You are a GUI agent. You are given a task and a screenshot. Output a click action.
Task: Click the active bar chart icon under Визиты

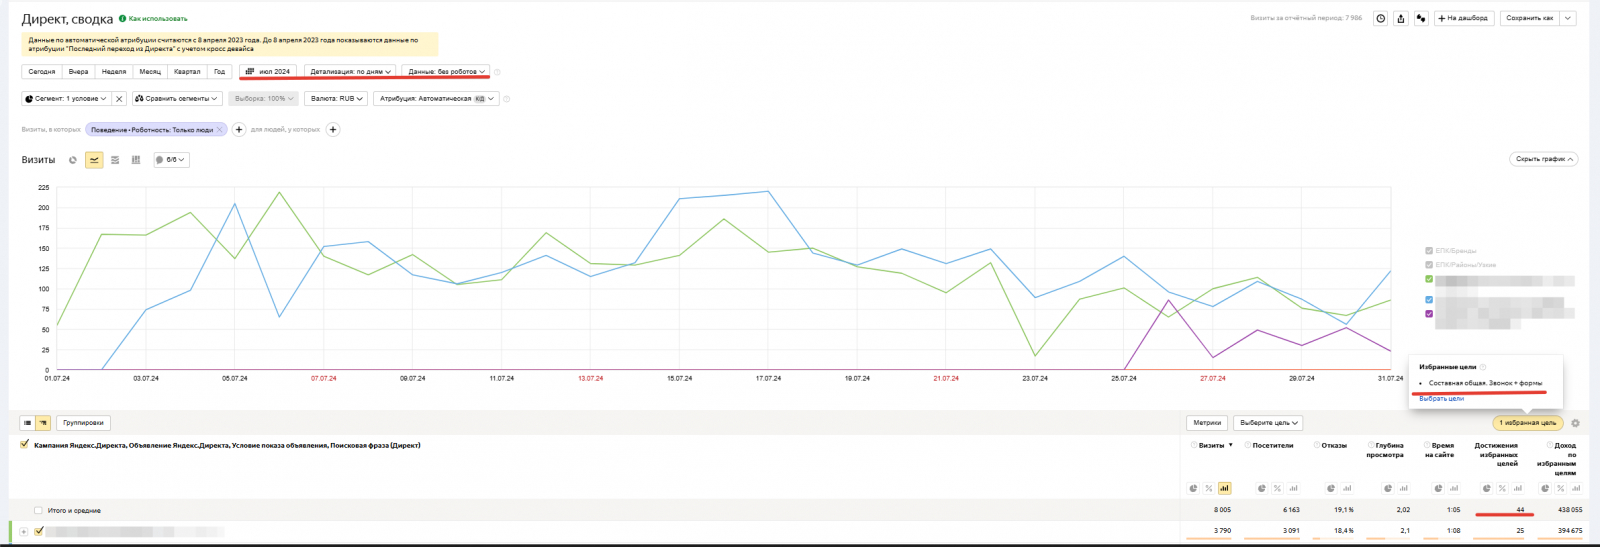pyautogui.click(x=1225, y=489)
